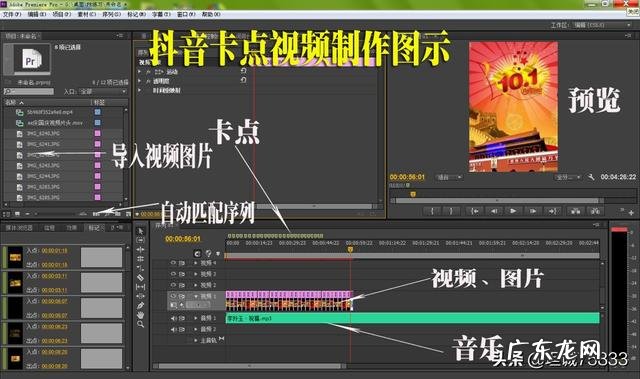Switch project panel to list view
This screenshot has width=640, height=379.
(x=7, y=213)
